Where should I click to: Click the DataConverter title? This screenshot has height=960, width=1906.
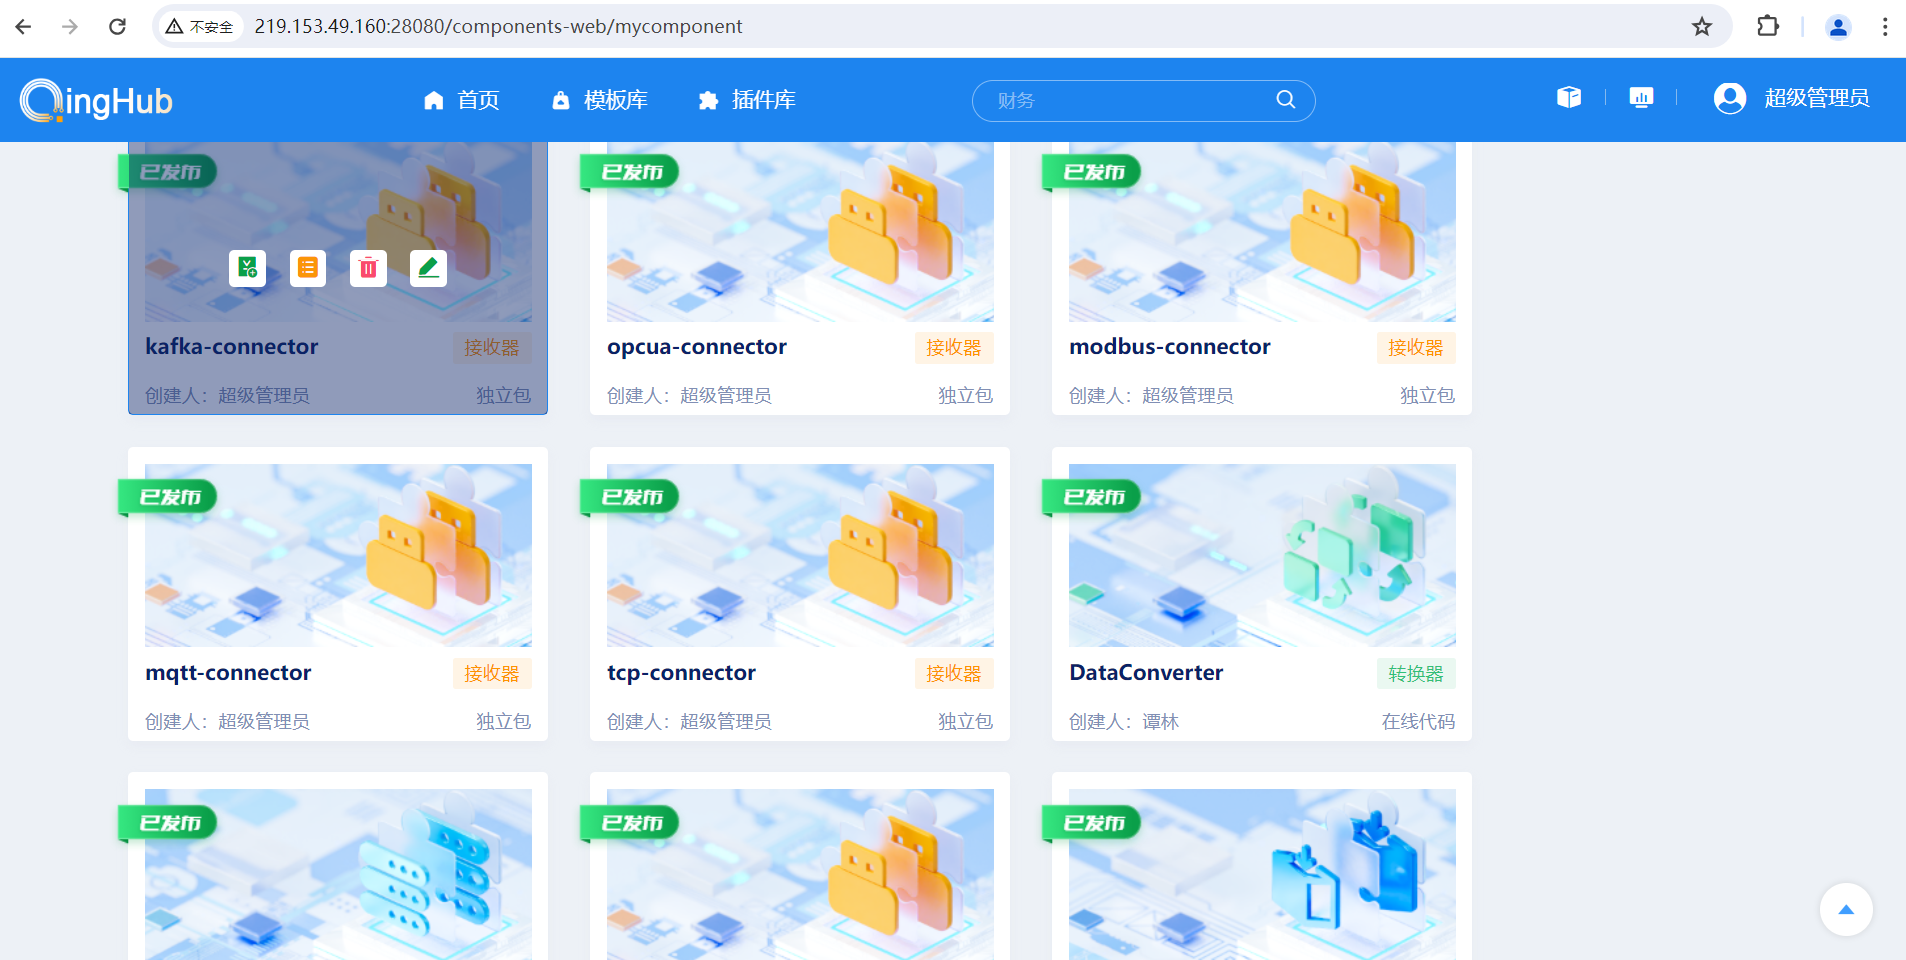(1146, 673)
